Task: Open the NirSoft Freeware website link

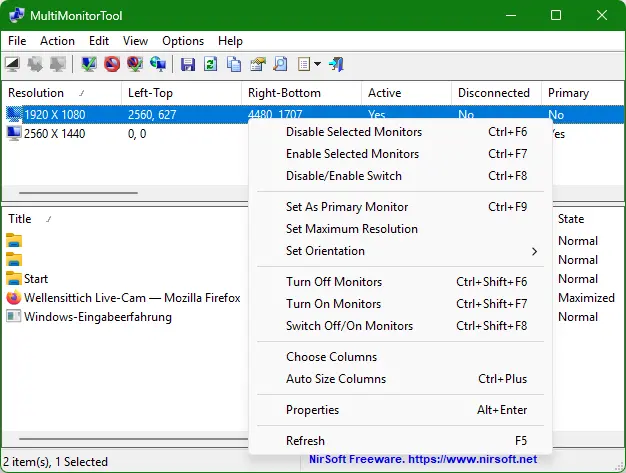Action: point(424,460)
